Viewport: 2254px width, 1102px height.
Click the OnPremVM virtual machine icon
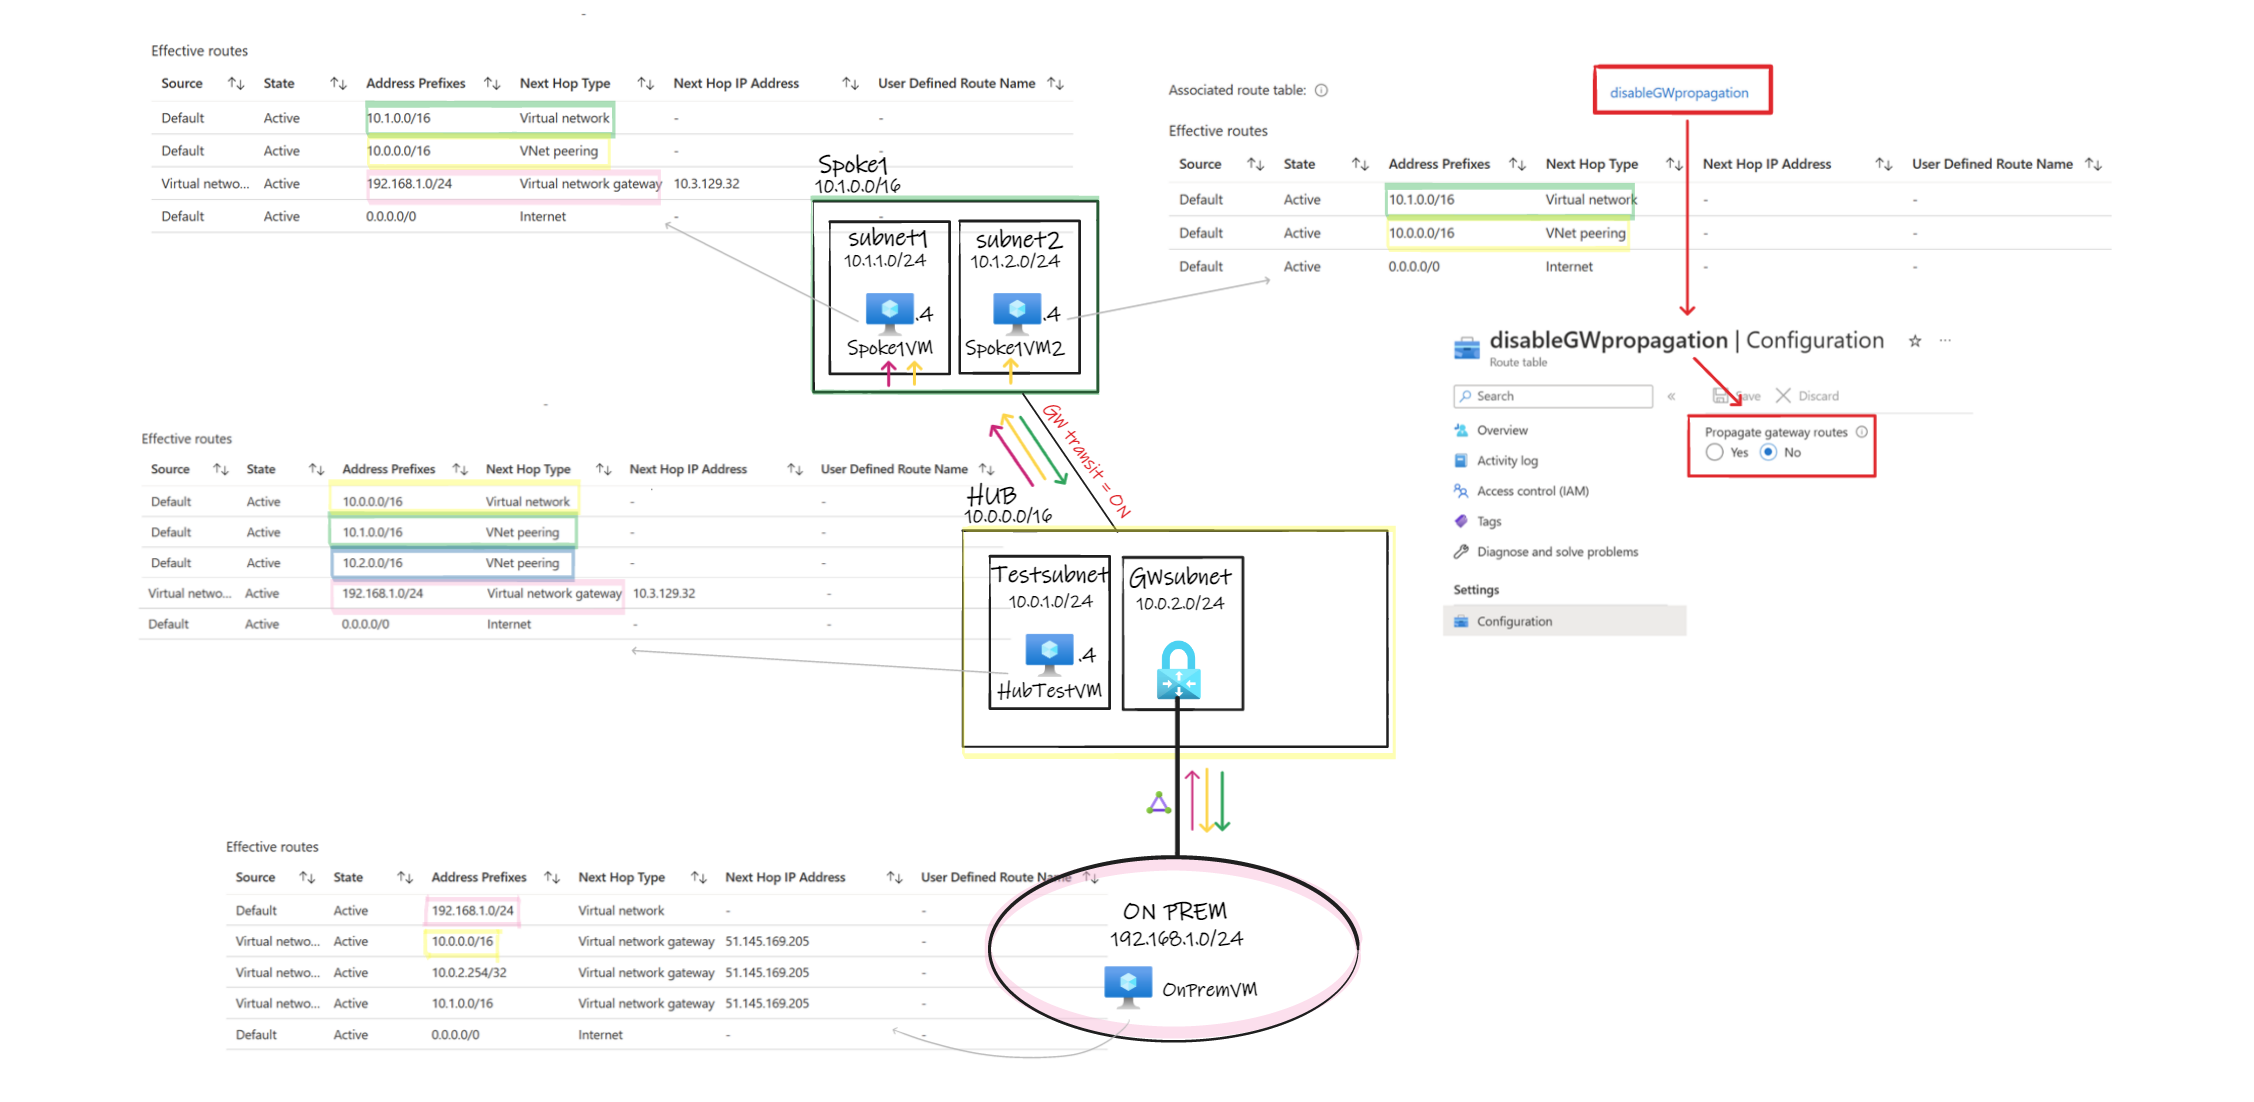pos(1128,985)
